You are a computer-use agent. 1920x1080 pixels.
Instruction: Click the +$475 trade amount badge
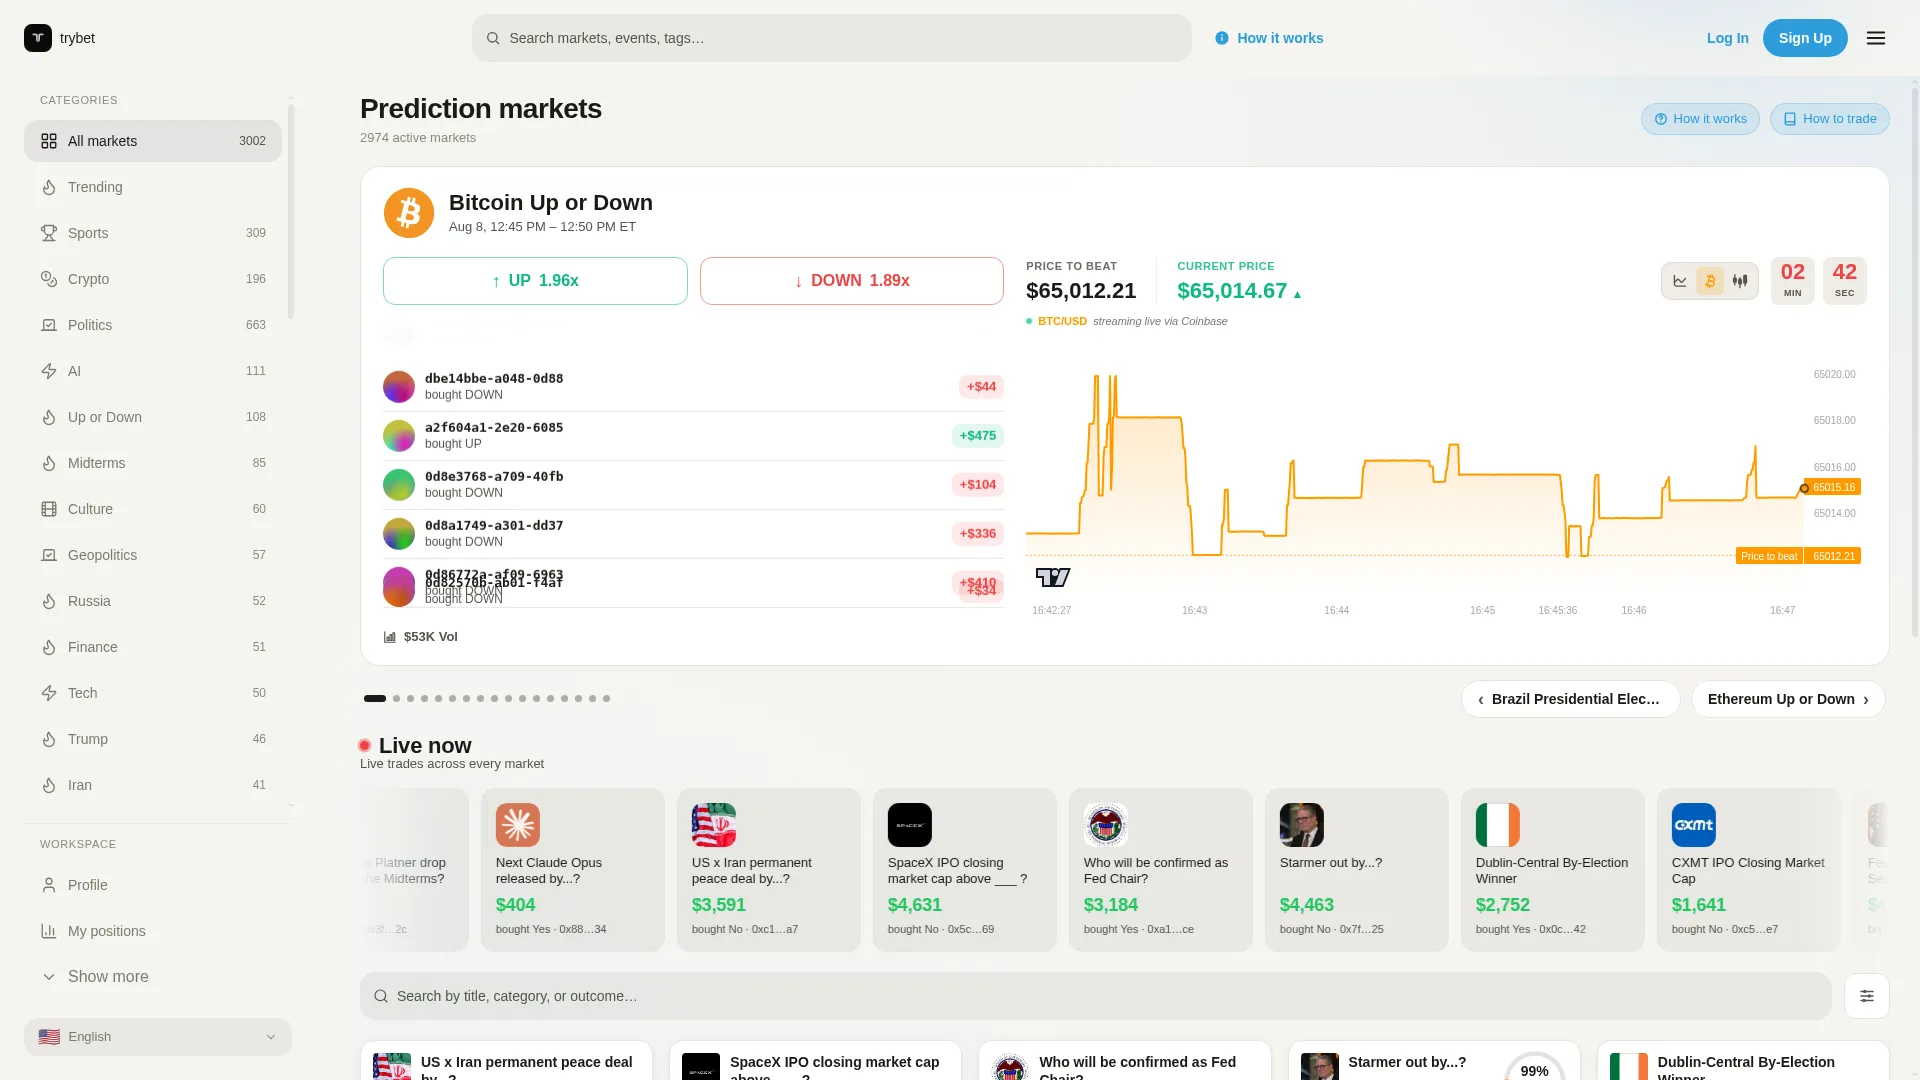pos(978,436)
